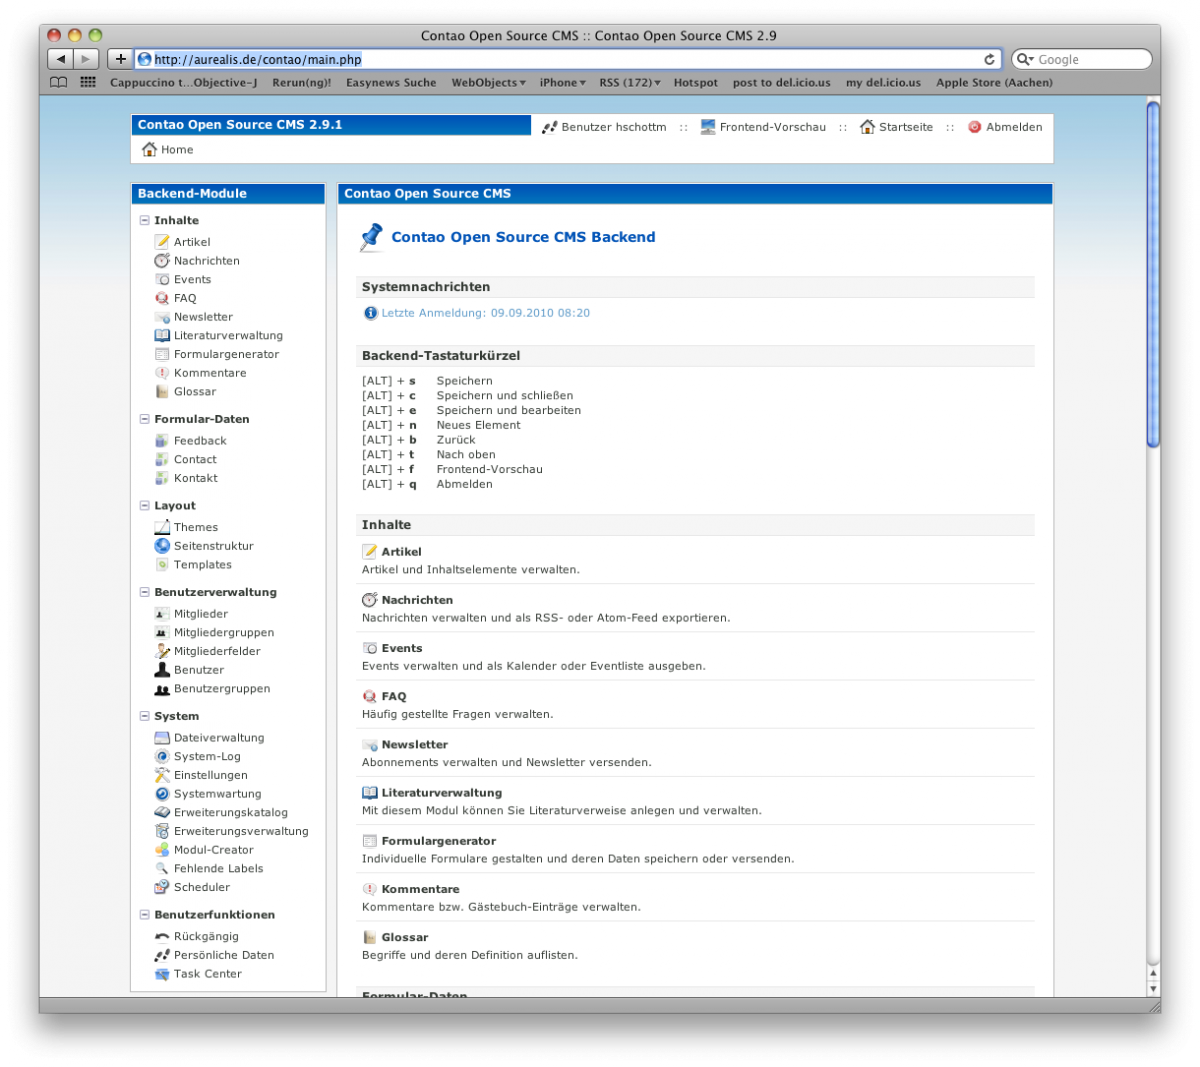Click the Newsletter icon in Backend-Module

point(162,316)
